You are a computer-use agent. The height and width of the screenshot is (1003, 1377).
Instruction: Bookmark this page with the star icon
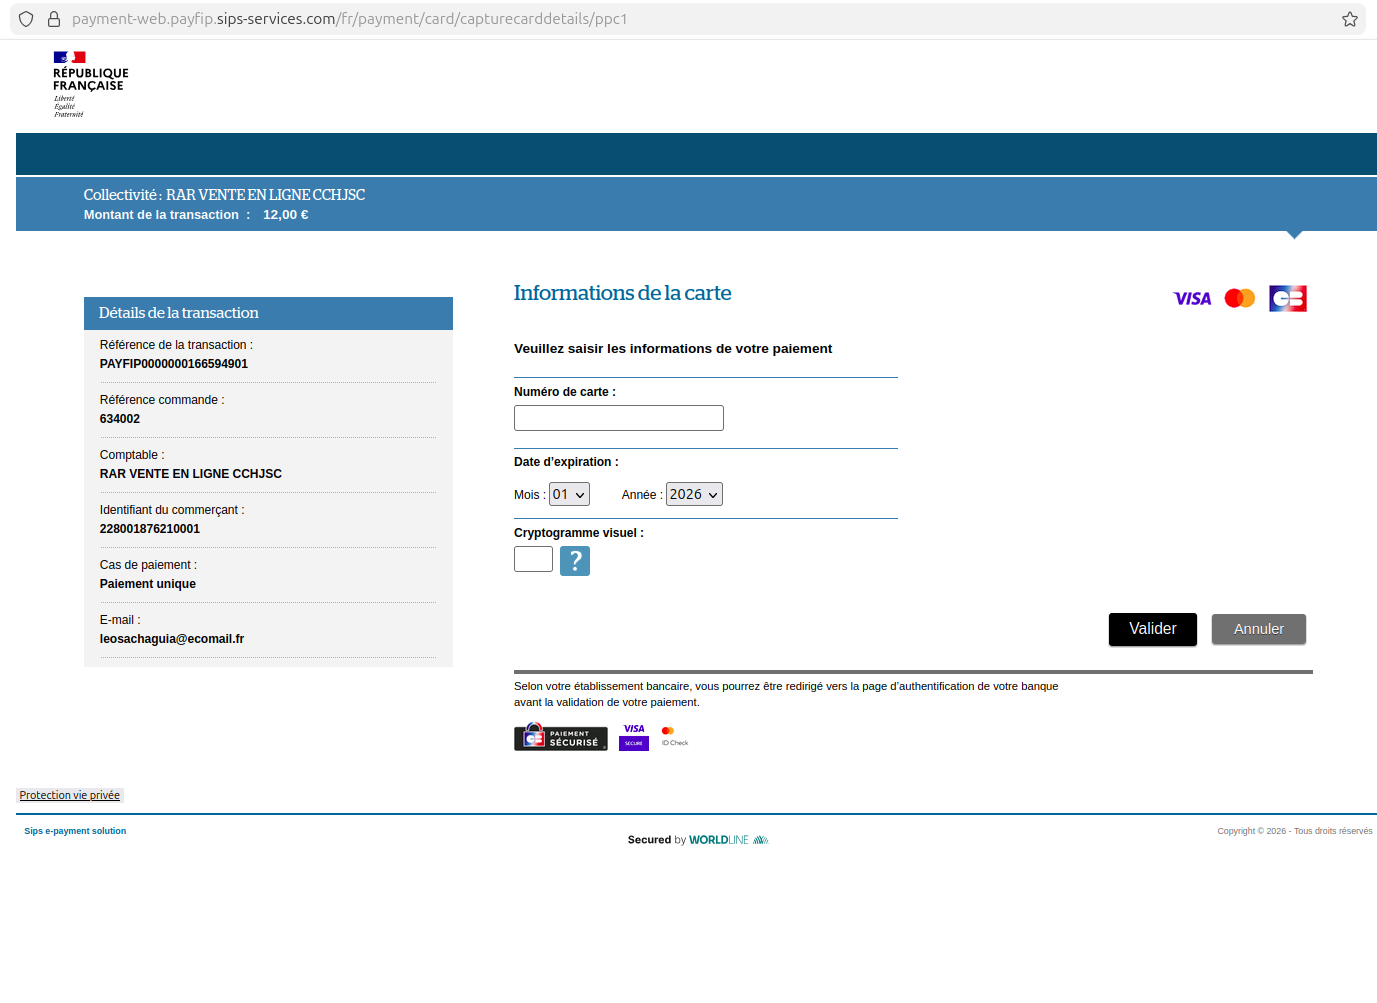click(x=1349, y=19)
